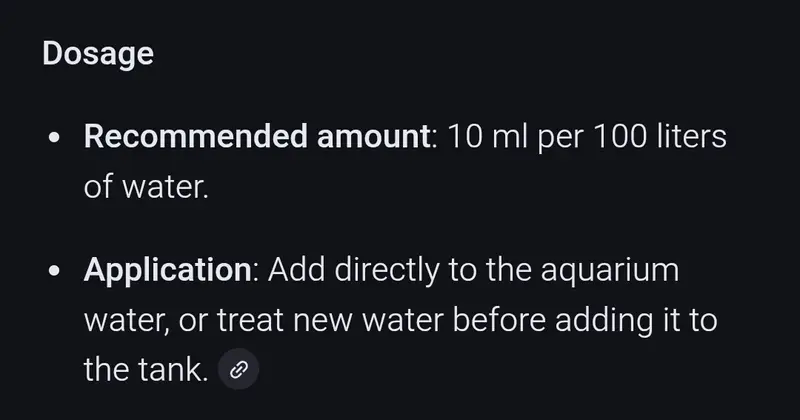Click the word 'liters'
The image size is (800, 420).
[696, 138]
